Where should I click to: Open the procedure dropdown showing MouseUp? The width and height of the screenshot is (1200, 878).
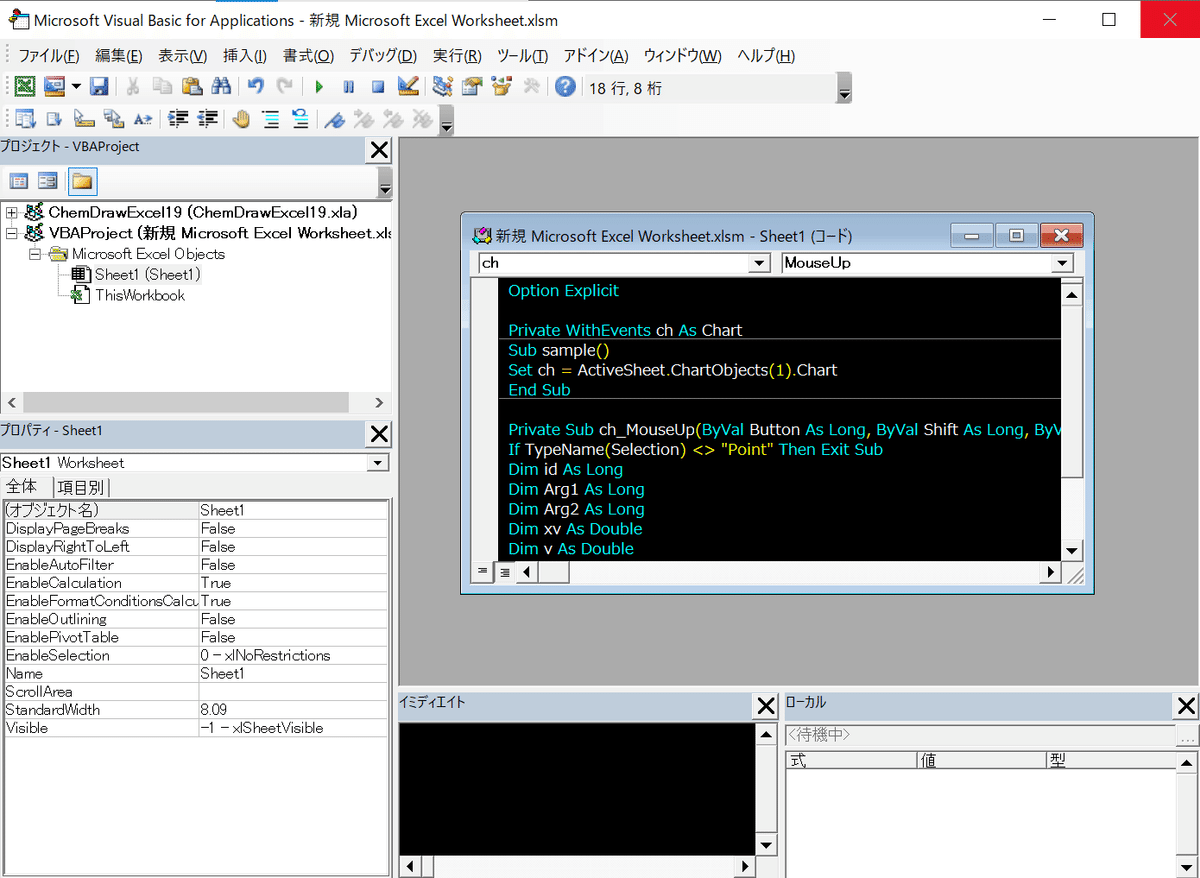point(1063,263)
